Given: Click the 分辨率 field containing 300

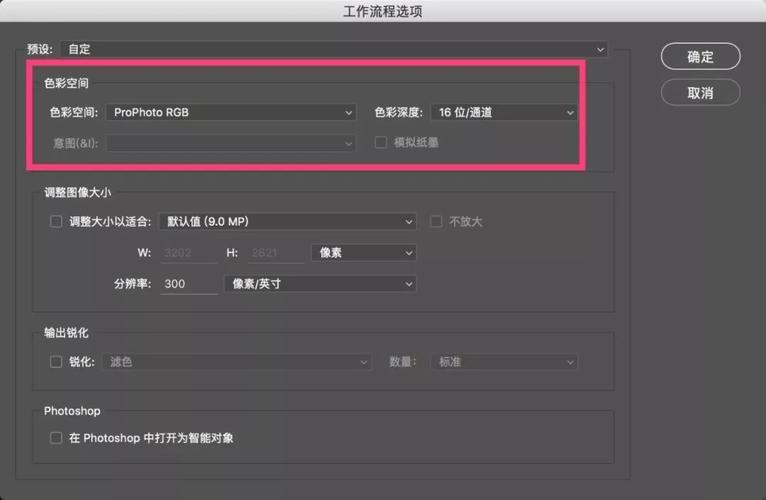Looking at the screenshot, I should pos(188,284).
